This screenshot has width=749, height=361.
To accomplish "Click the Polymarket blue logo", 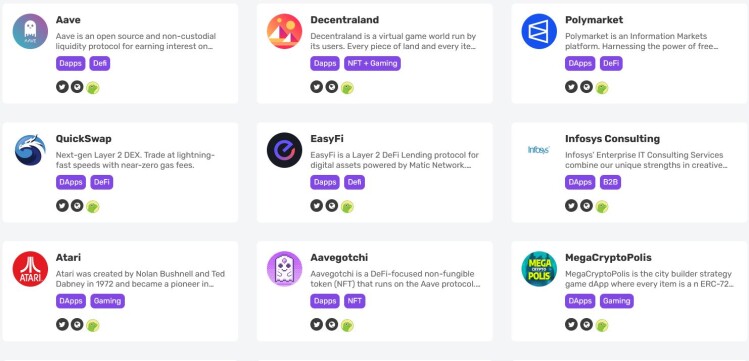I will 539,31.
